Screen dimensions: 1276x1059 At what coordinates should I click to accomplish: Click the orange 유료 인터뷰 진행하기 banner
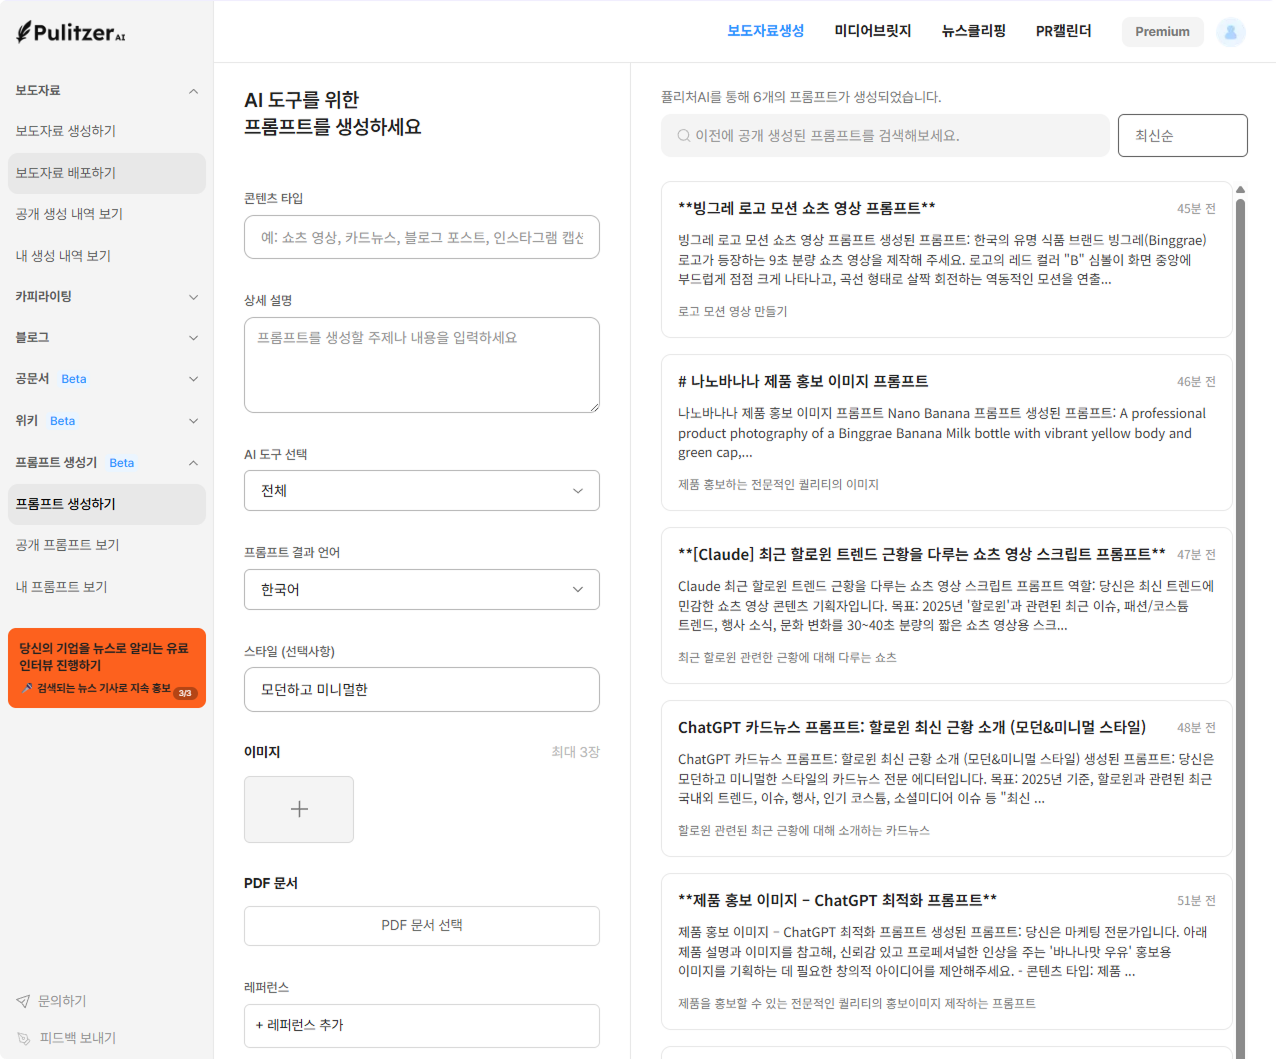coord(107,667)
